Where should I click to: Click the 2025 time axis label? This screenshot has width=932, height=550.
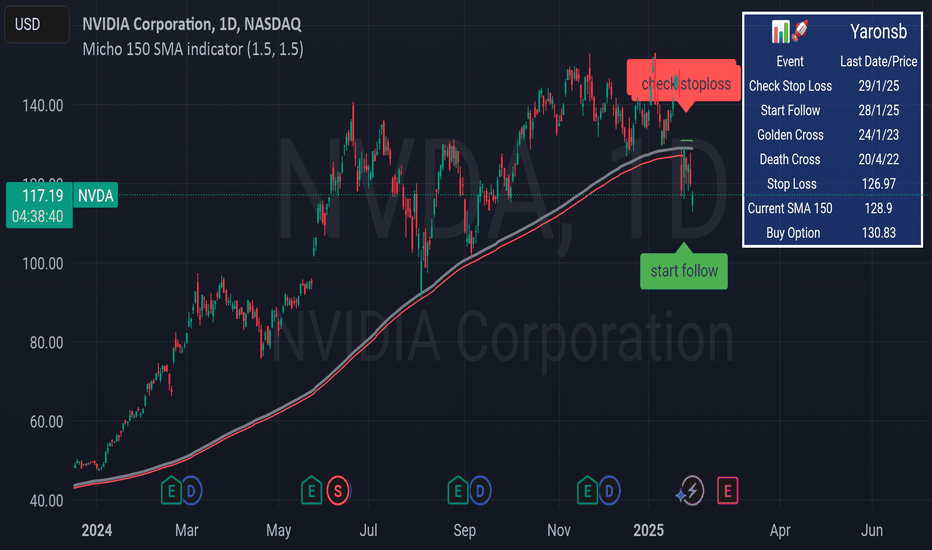648,530
